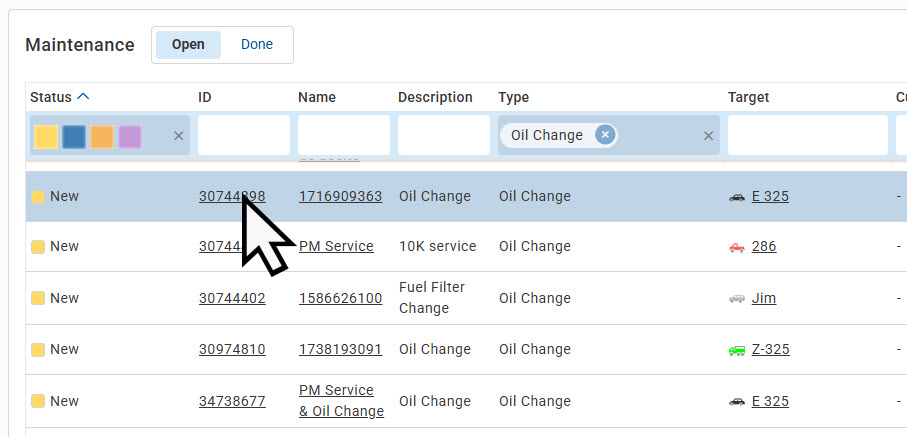Open maintenance ID 34738677
The image size is (907, 437).
[x=232, y=401]
